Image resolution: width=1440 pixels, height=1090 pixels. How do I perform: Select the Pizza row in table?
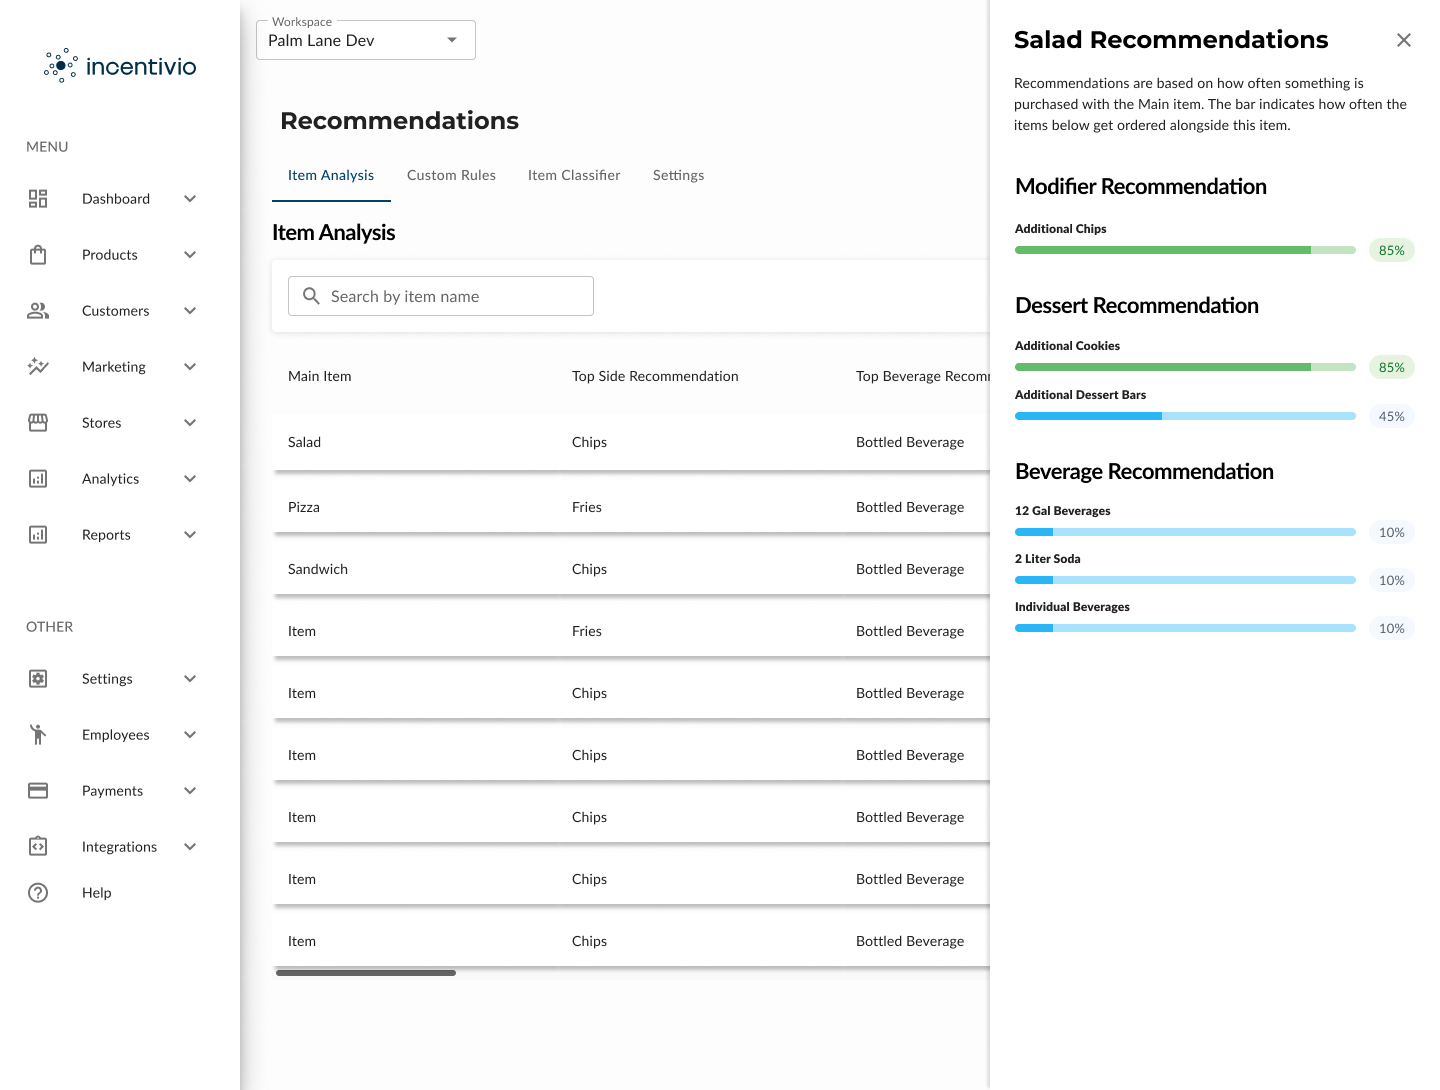631,507
